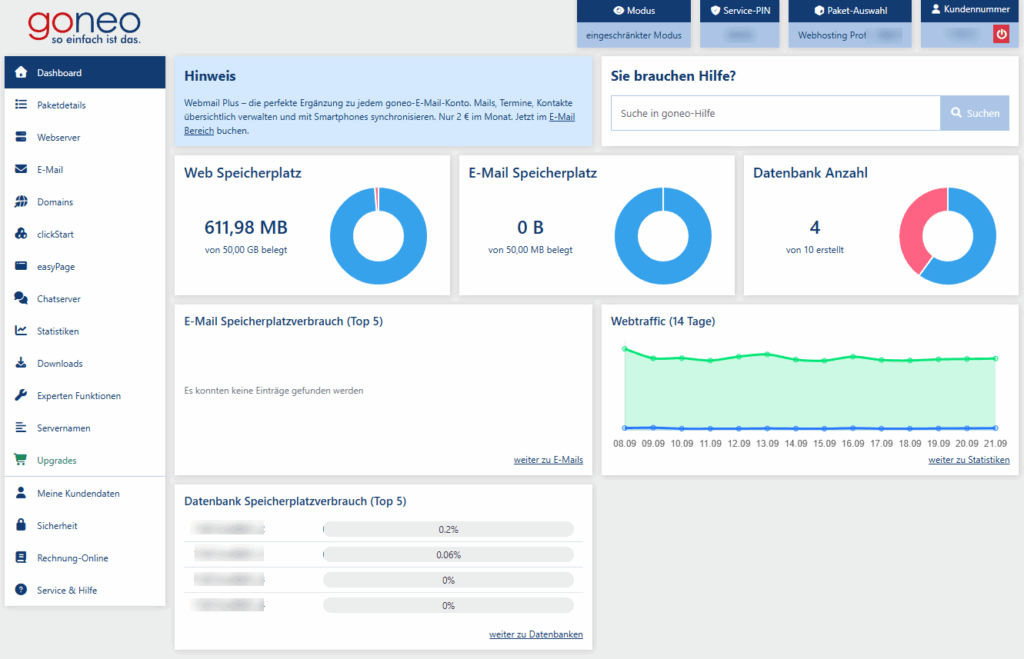The image size is (1024, 659).
Task: Open Paketdetails menu entry
Action: coord(62,105)
